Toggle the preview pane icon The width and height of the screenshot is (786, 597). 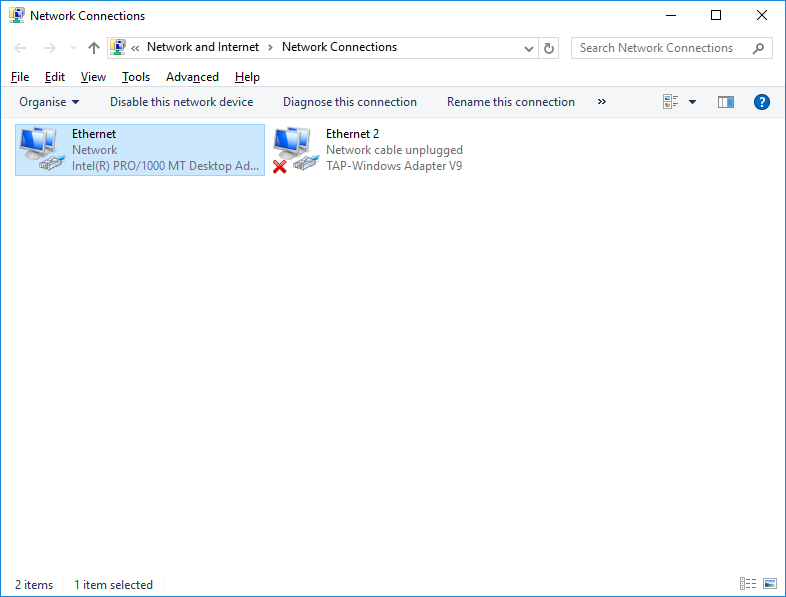726,102
